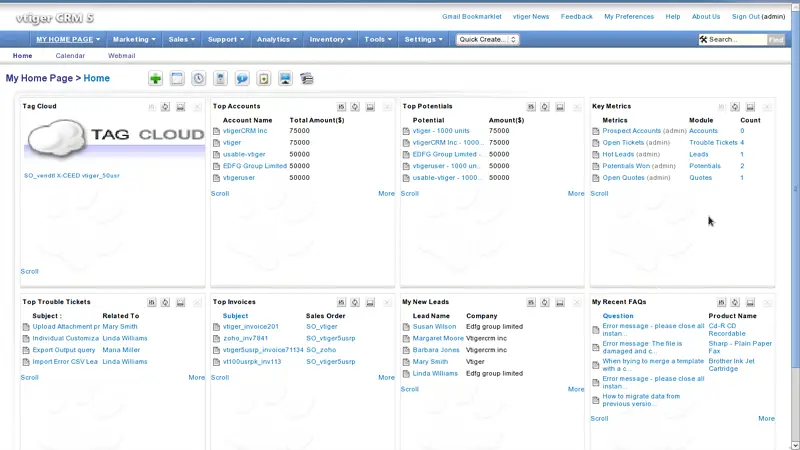Click the green plus Add Widget icon
This screenshot has width=800, height=450.
tap(155, 79)
